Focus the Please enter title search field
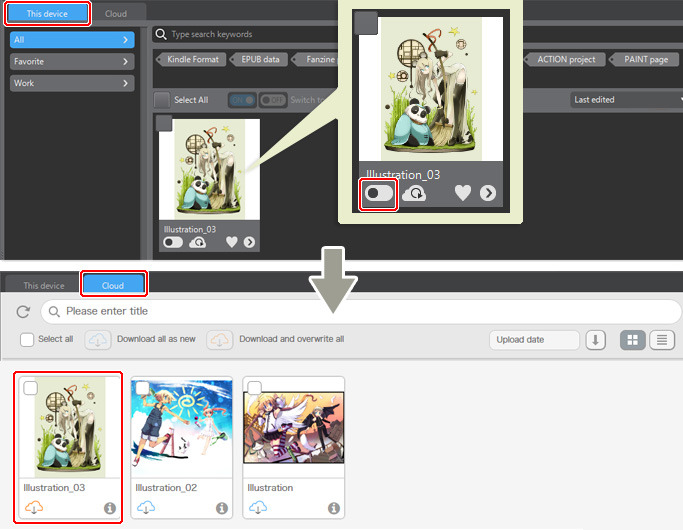The image size is (683, 530). tap(361, 311)
